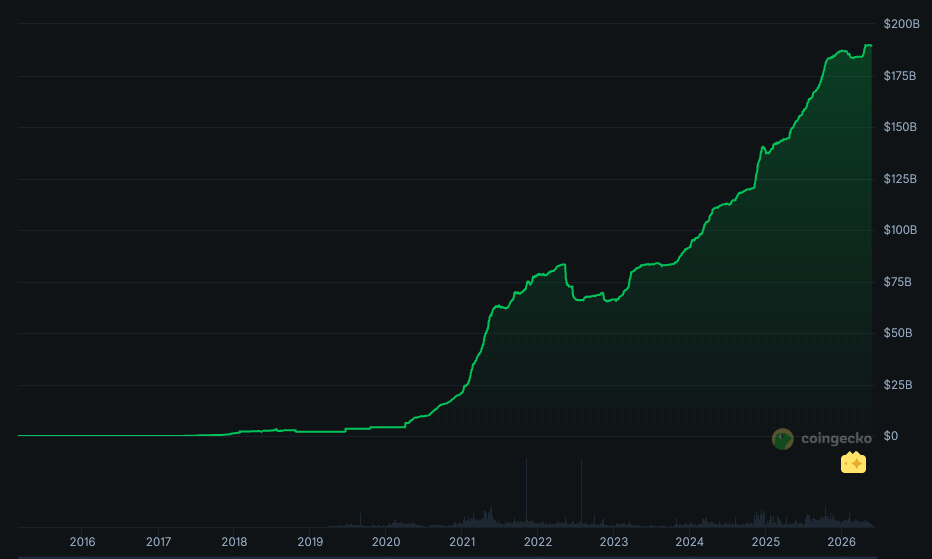Select the 2025 label on the time axis
Image resolution: width=932 pixels, height=559 pixels.
tap(766, 542)
